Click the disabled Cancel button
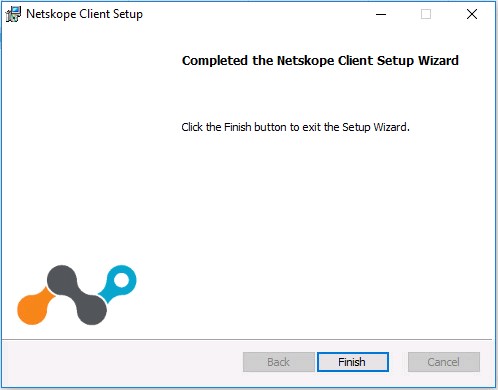Screen dimensions: 498x390 444,362
